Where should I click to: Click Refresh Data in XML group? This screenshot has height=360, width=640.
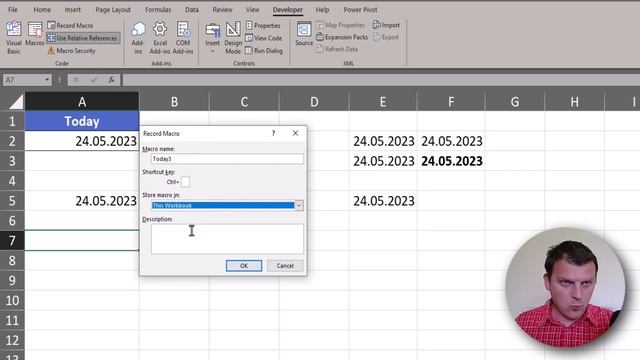pos(337,49)
